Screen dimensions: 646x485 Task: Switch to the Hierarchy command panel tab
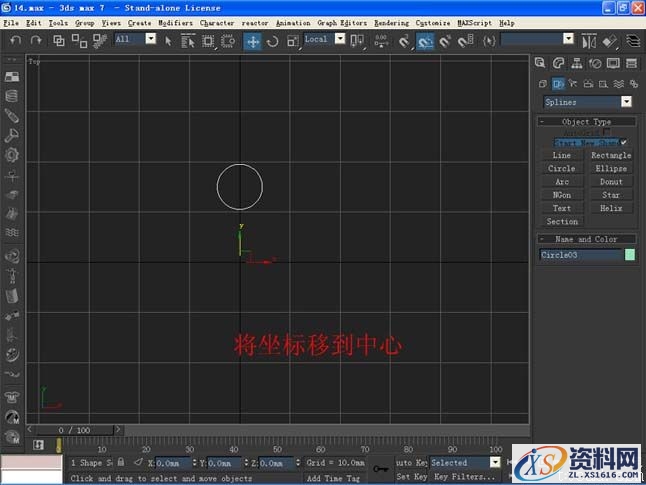tap(577, 63)
